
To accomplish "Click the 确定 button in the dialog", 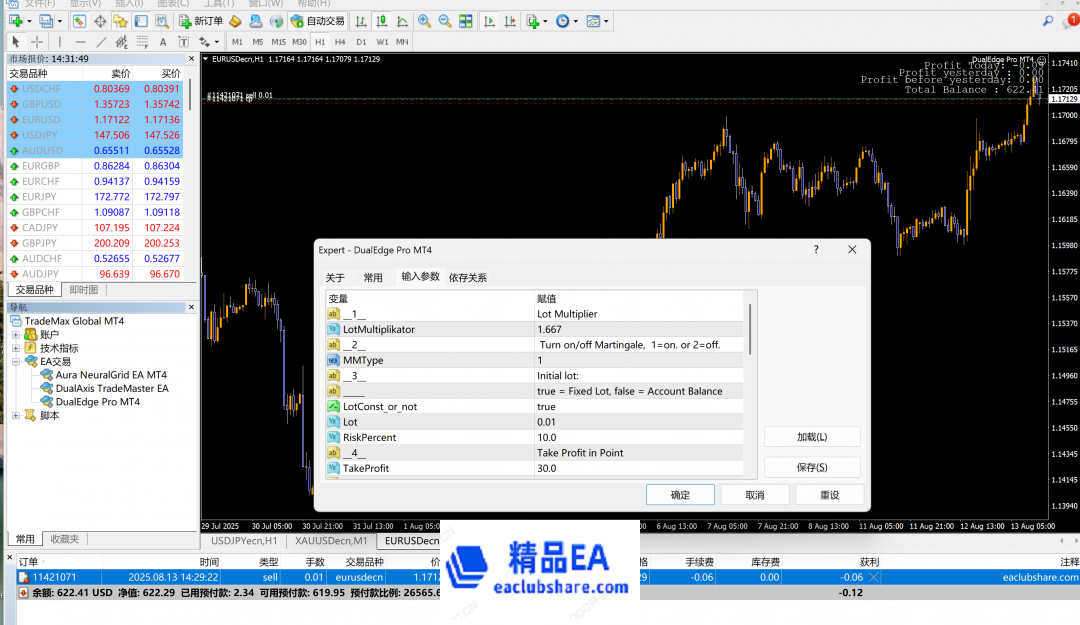I will click(x=680, y=495).
